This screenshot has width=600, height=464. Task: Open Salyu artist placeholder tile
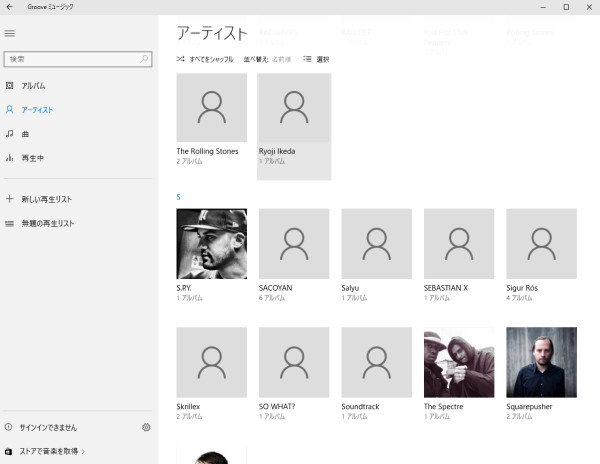(377, 244)
